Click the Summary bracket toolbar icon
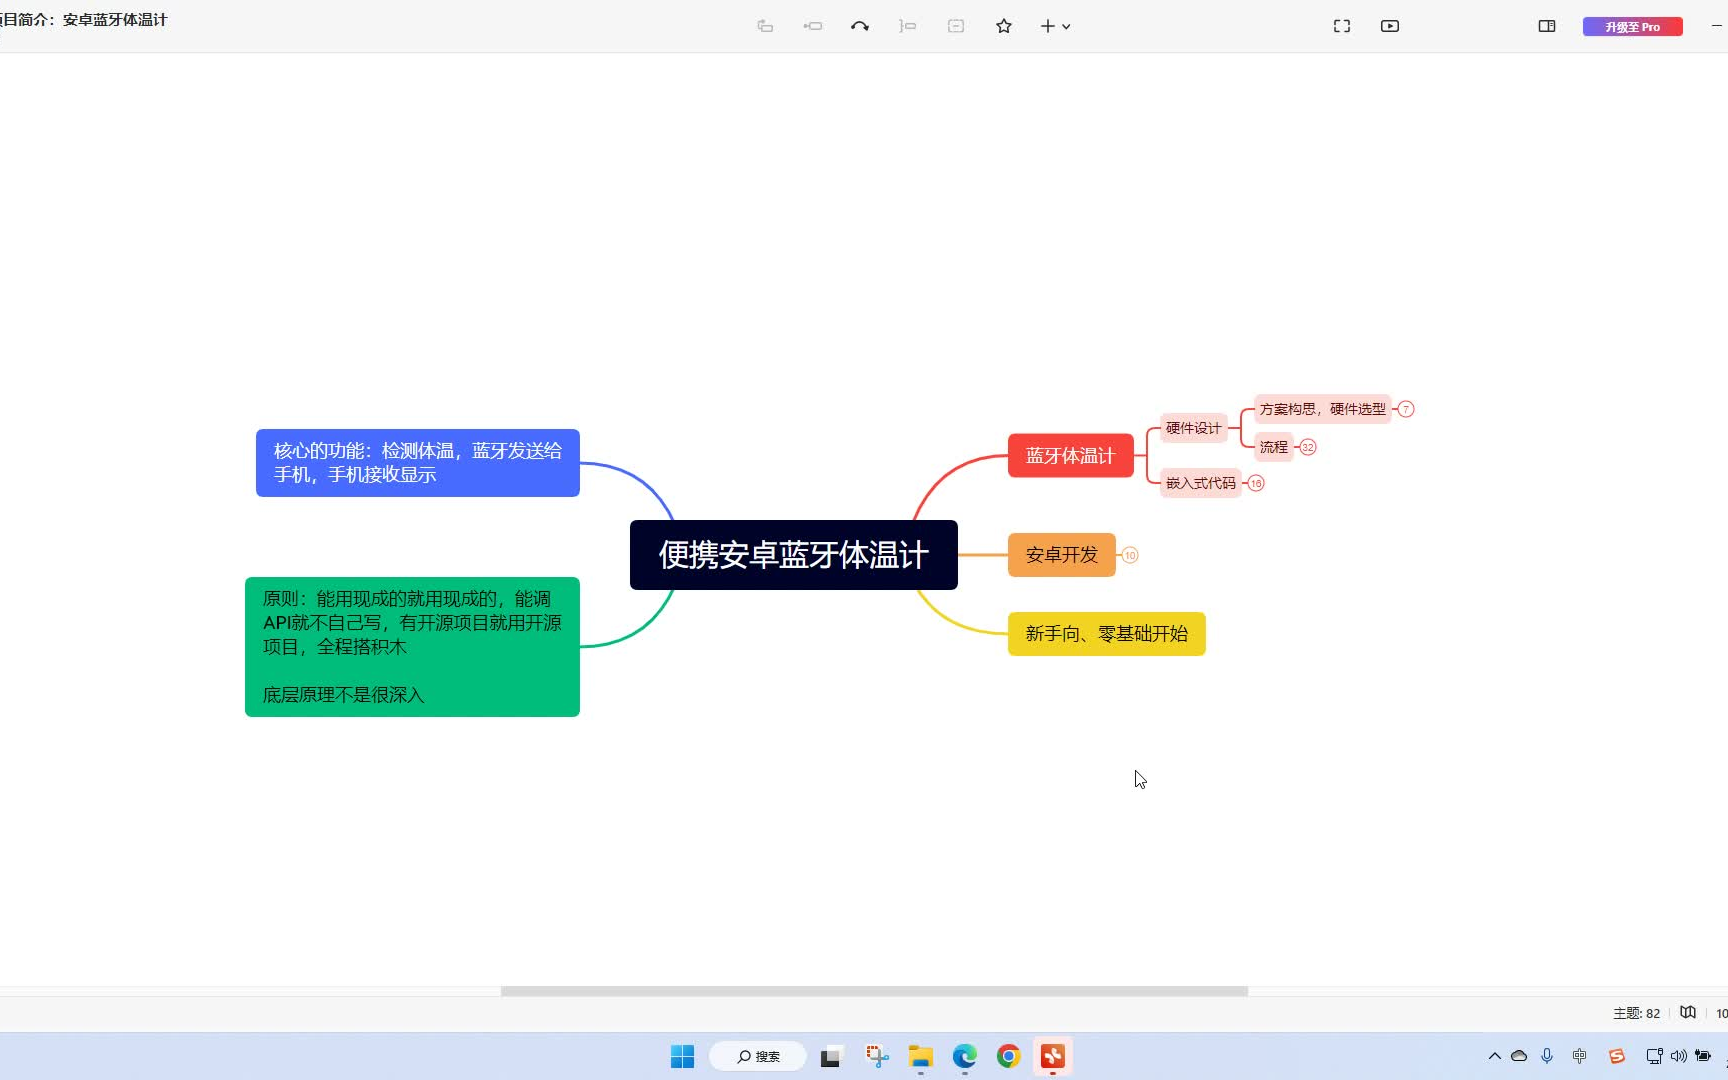 [x=908, y=26]
